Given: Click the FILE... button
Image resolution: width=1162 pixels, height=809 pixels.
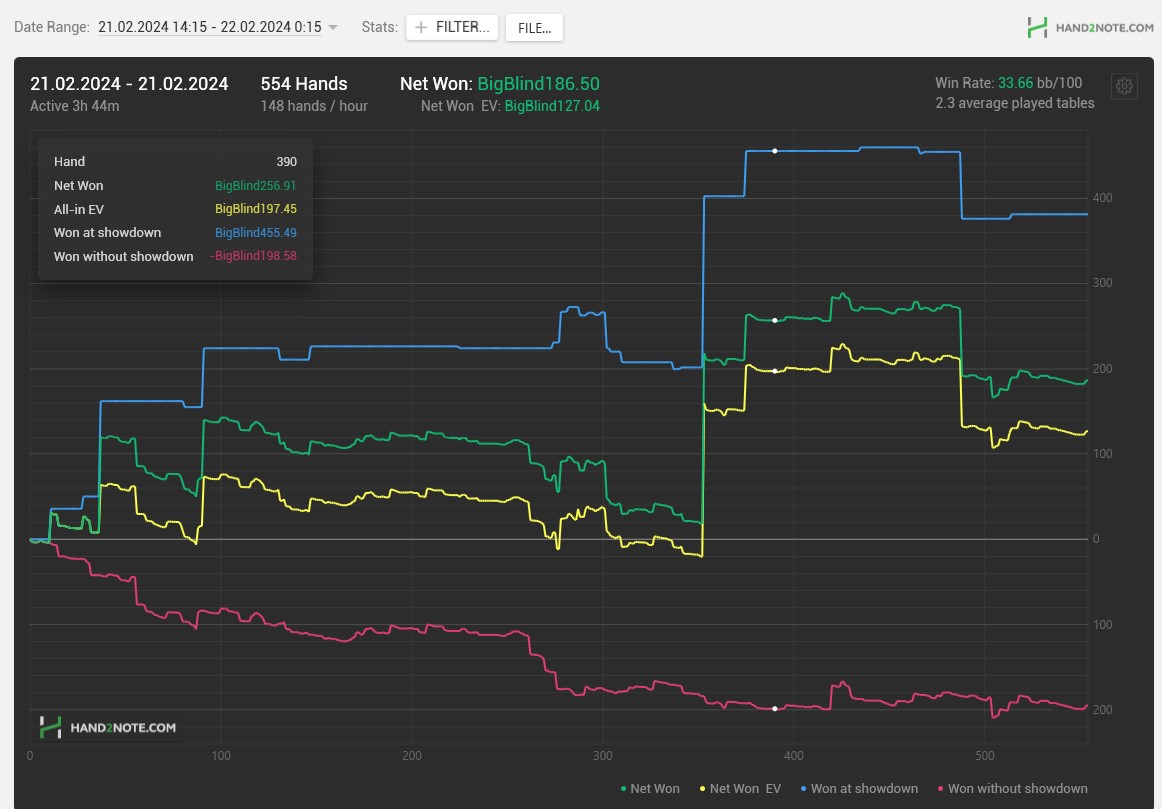Looking at the screenshot, I should tap(534, 28).
